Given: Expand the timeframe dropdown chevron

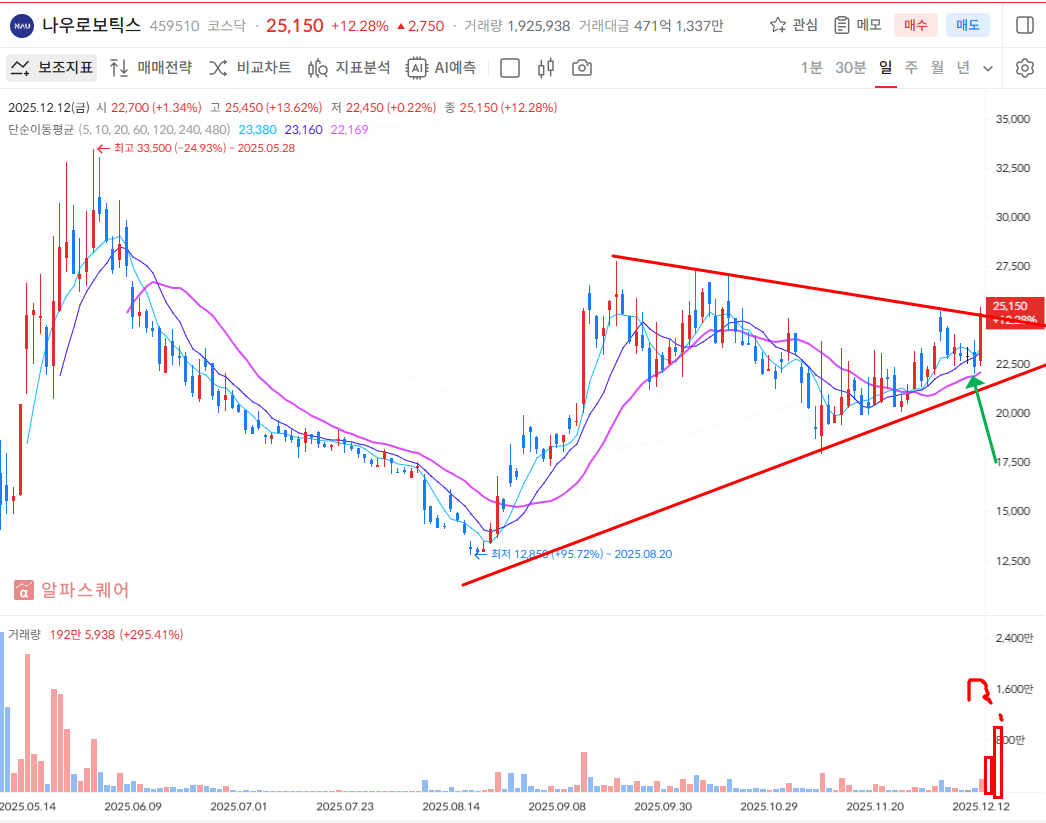Looking at the screenshot, I should [x=988, y=68].
